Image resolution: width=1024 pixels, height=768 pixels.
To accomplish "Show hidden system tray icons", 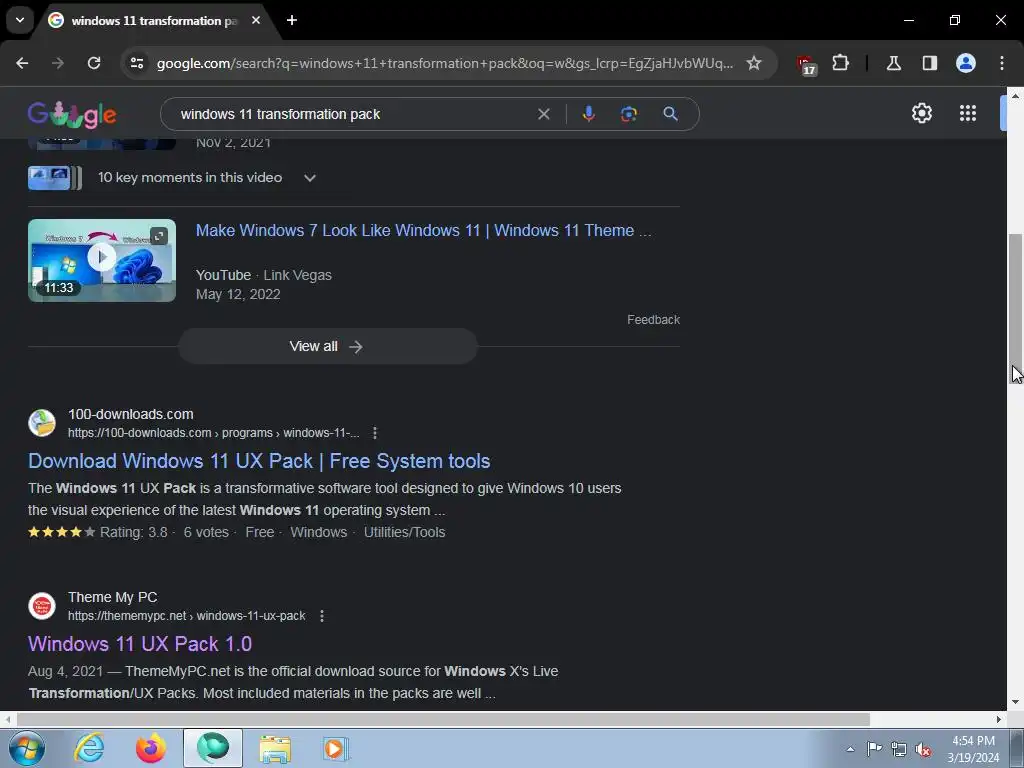I will [x=850, y=749].
